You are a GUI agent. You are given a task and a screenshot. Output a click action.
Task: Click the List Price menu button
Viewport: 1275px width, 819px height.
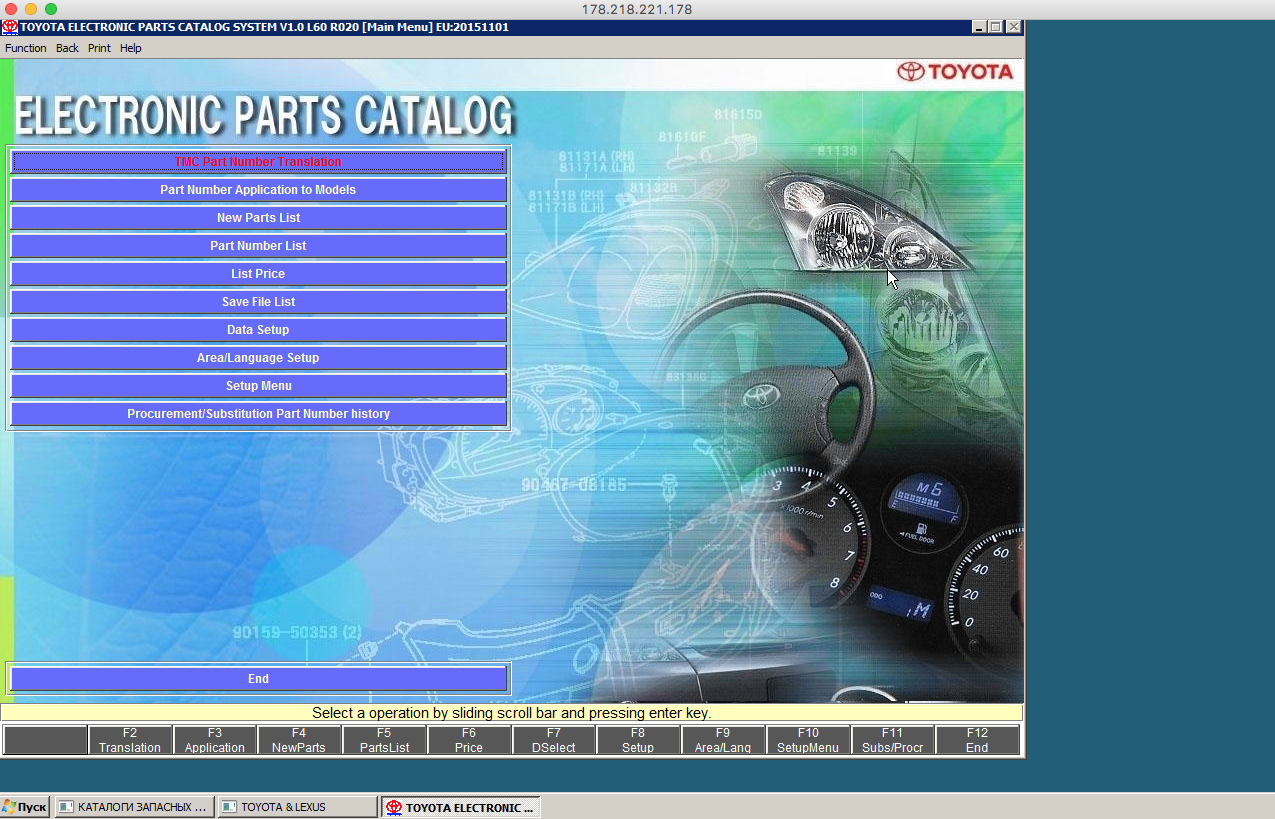tap(258, 273)
